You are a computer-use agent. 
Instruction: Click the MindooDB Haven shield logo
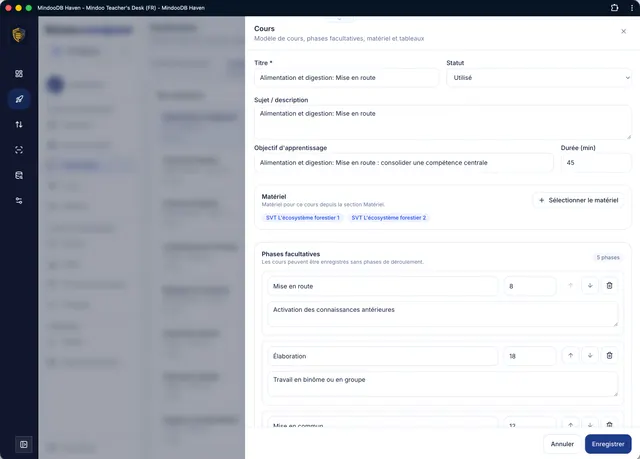click(x=19, y=35)
